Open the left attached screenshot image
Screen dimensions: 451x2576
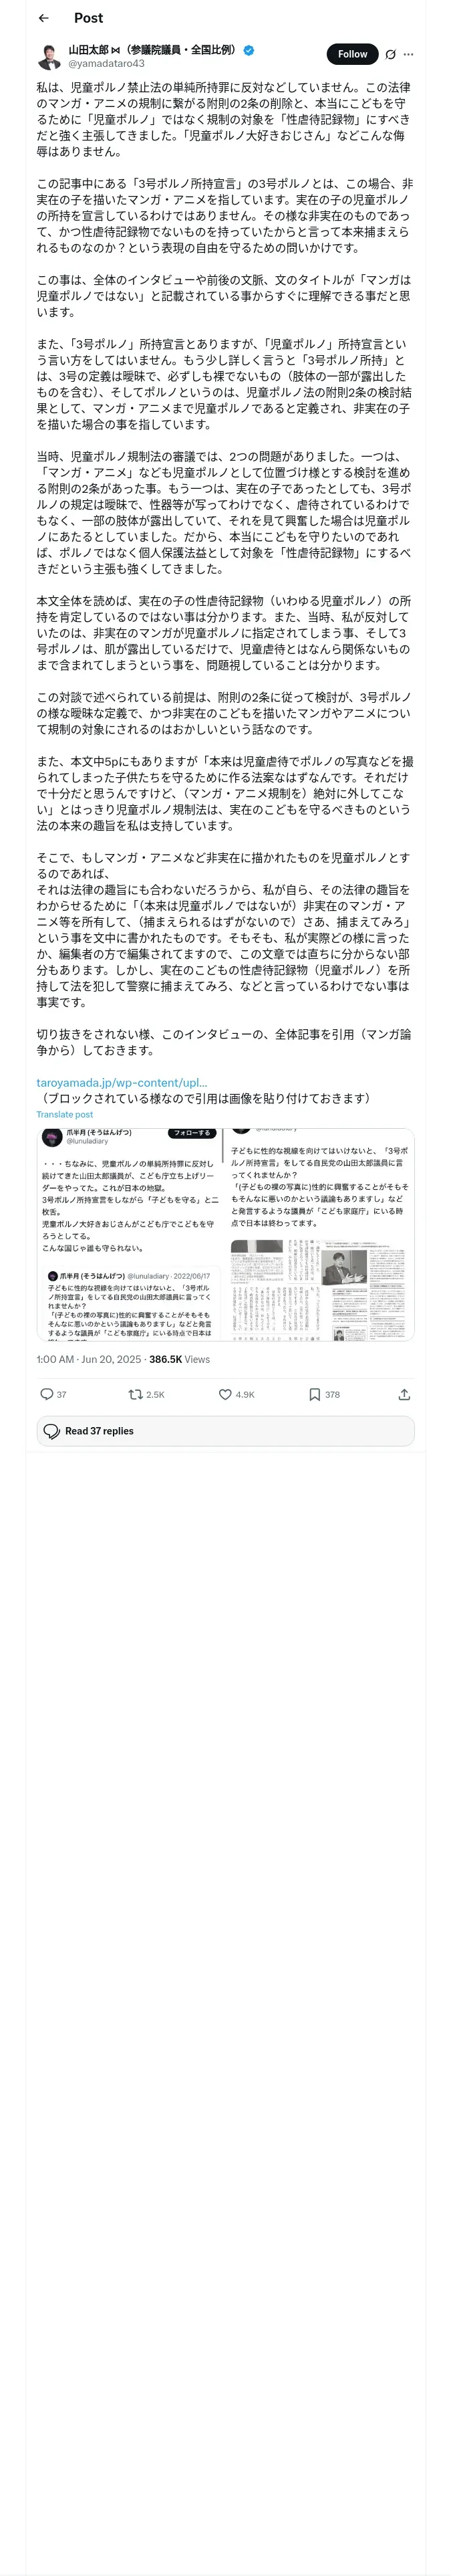[x=129, y=1234]
